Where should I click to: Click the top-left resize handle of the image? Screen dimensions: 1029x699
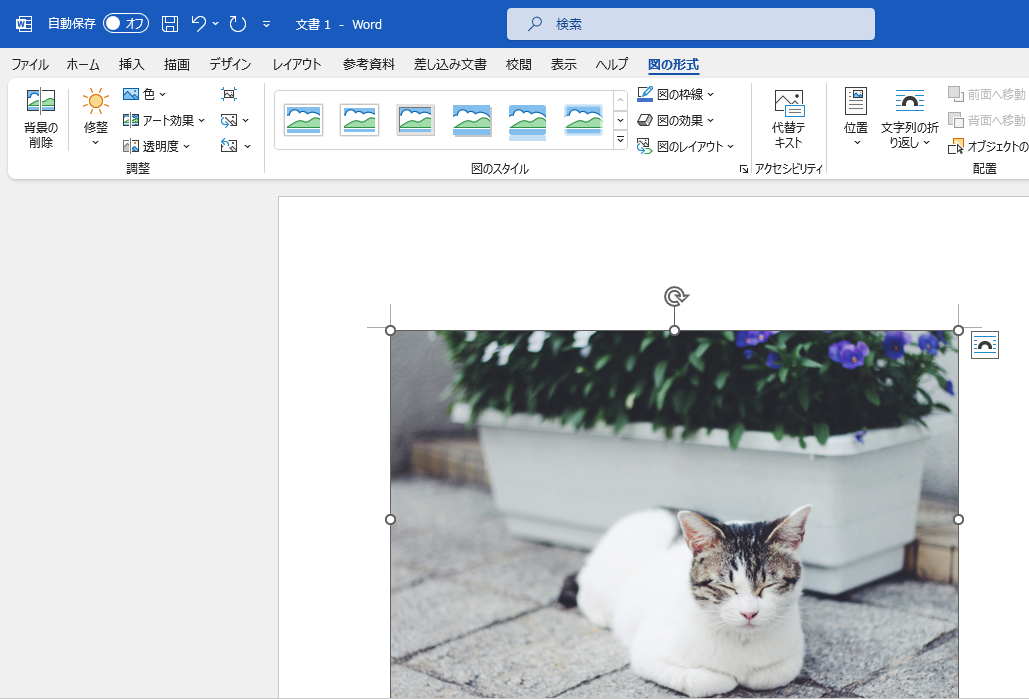coord(390,330)
